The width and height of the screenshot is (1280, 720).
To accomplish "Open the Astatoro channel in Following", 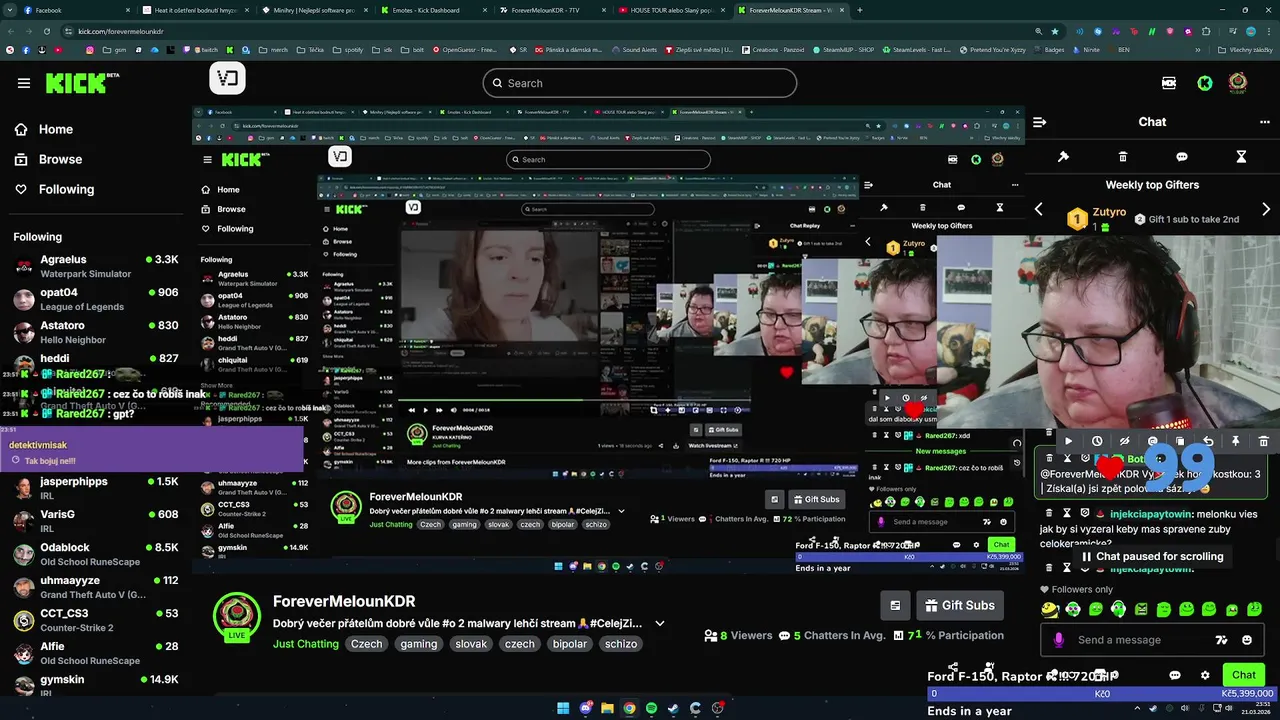I will tap(95, 332).
